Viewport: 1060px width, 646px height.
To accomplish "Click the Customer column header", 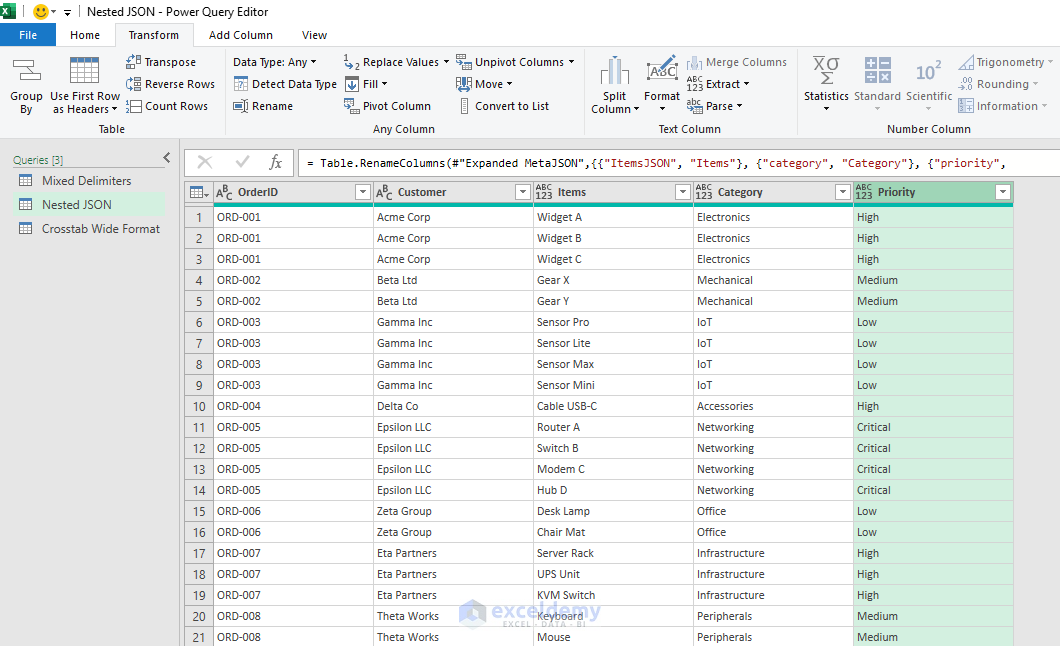I will pyautogui.click(x=422, y=193).
